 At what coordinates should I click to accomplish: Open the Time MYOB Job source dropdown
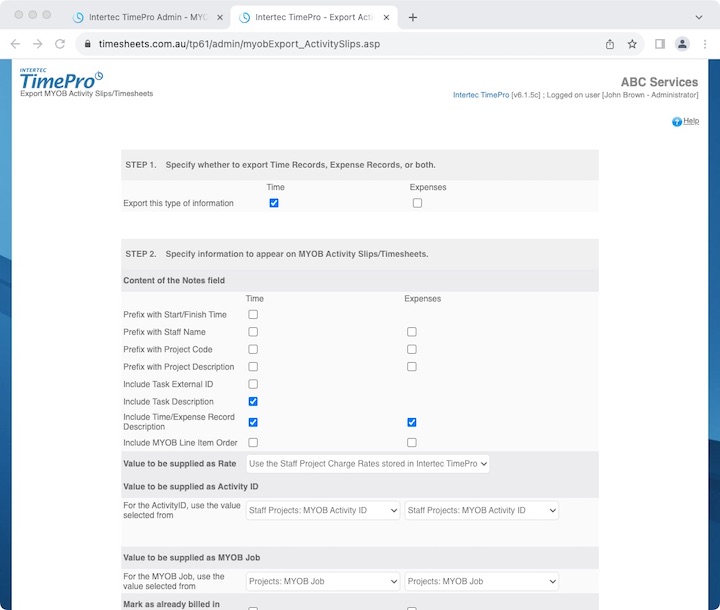[323, 582]
